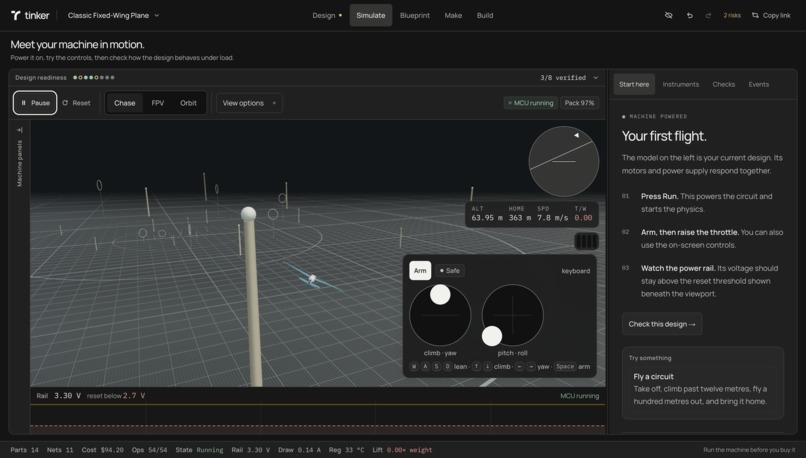Click the attitude horizon compass dial

(563, 161)
